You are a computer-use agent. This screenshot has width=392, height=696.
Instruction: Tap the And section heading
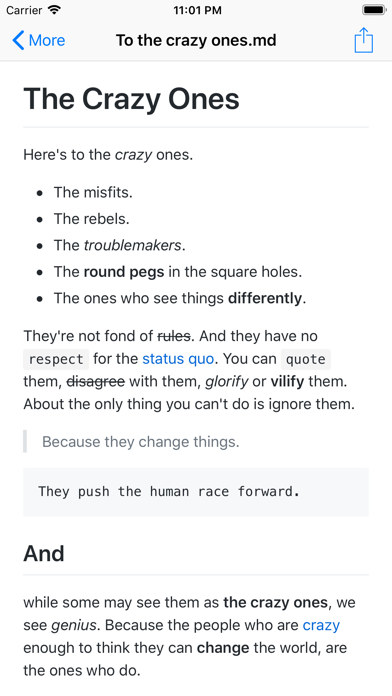coord(44,554)
